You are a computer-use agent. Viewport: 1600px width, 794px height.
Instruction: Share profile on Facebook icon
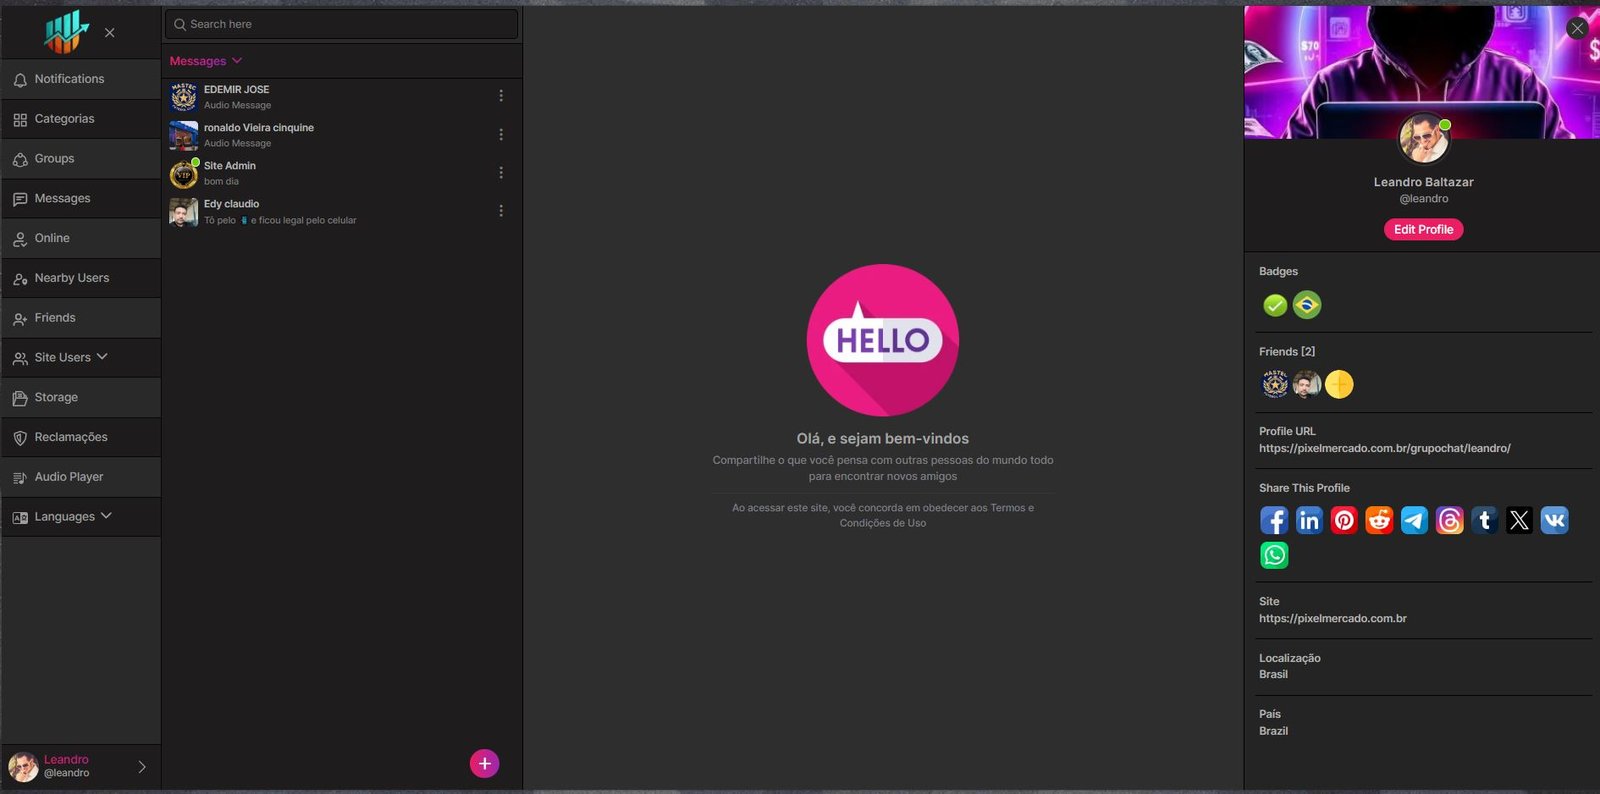[1274, 520]
